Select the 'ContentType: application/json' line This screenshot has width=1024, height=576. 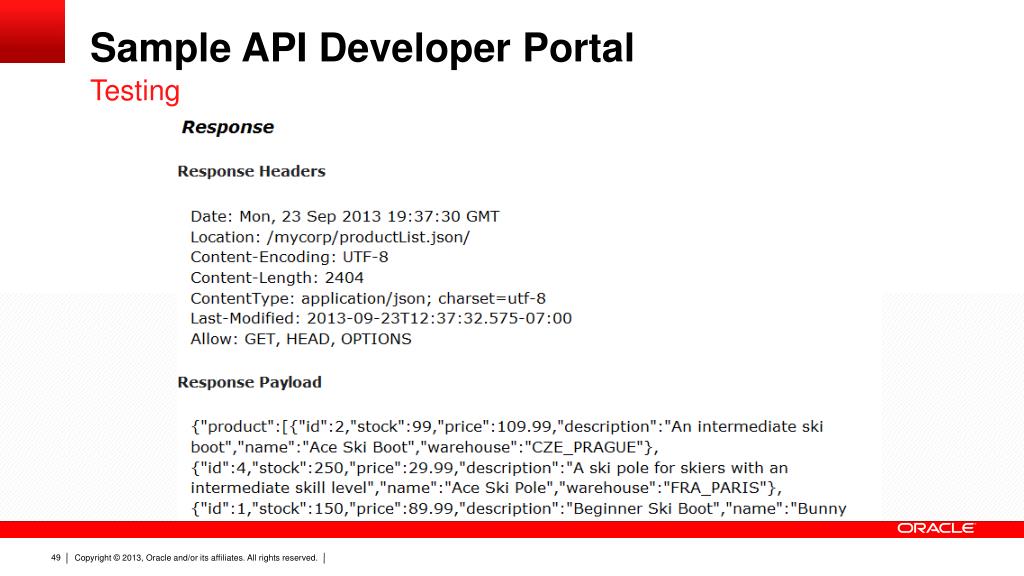368,298
